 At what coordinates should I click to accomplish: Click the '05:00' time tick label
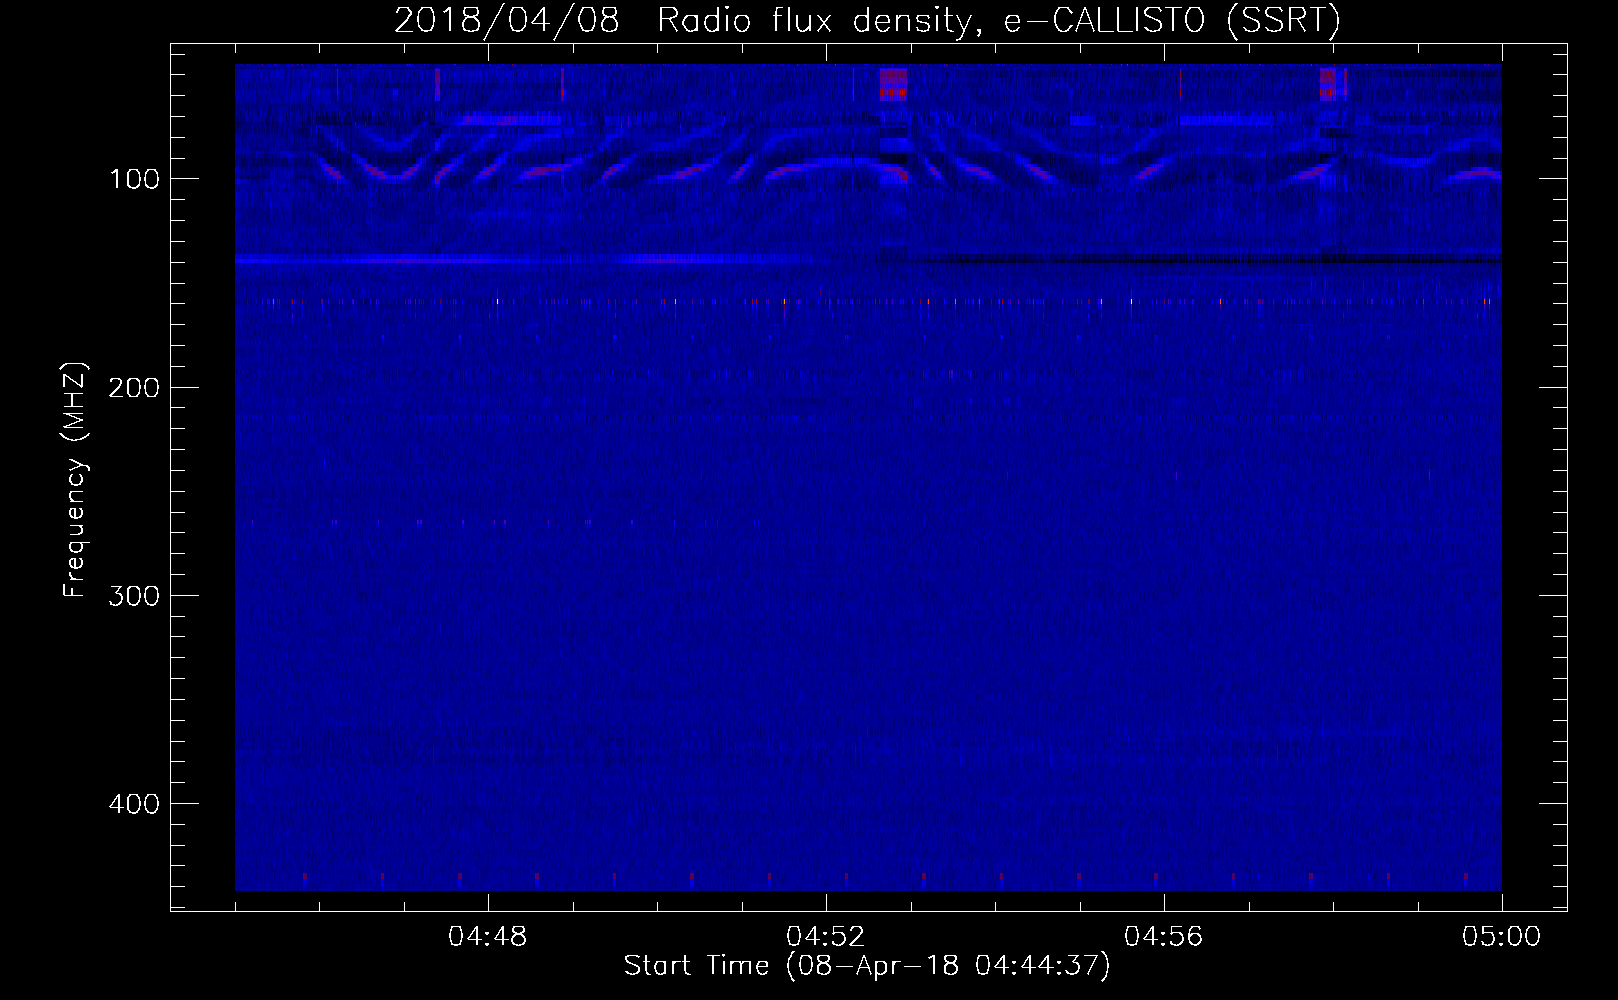tap(1502, 937)
